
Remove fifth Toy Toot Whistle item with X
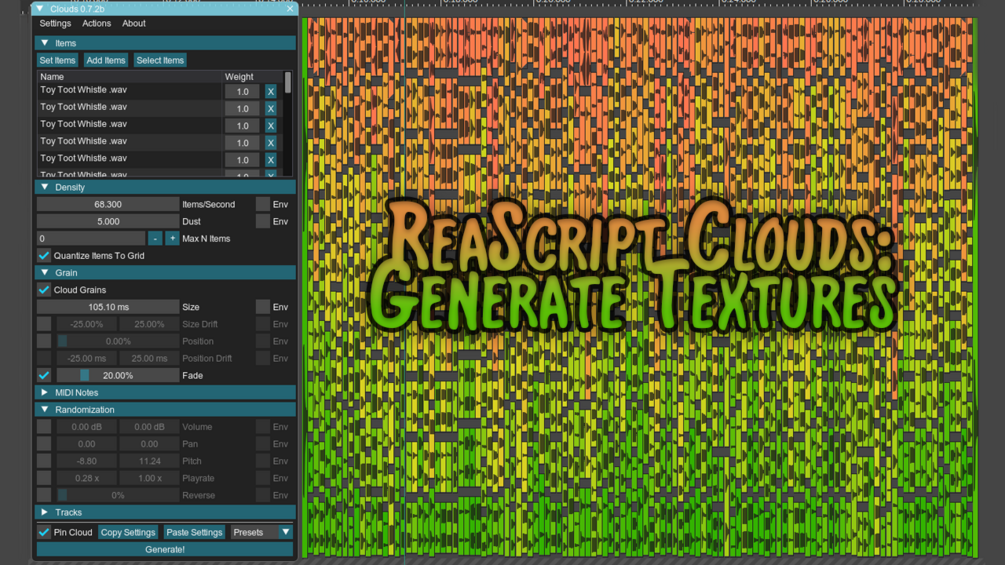[270, 160]
